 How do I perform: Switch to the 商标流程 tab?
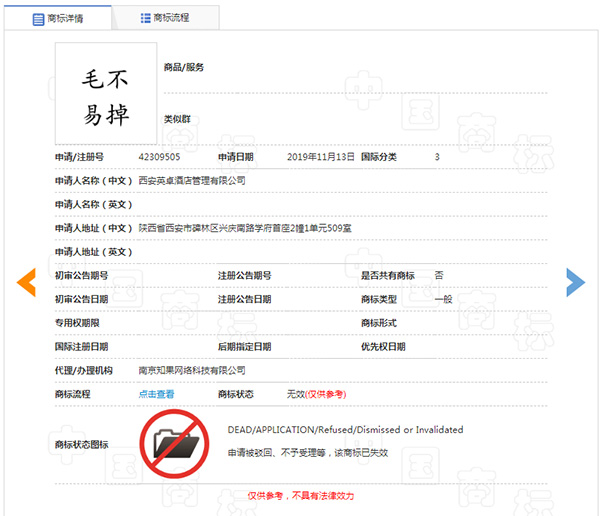tap(165, 18)
